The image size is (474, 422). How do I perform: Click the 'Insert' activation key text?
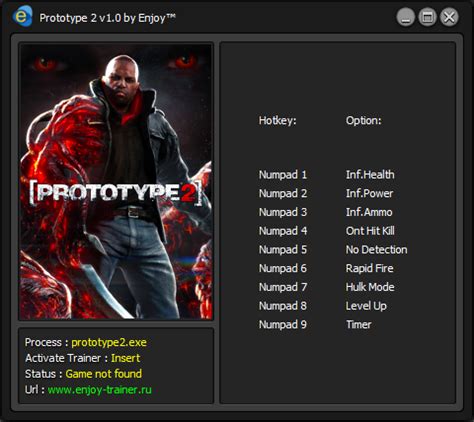pos(125,358)
